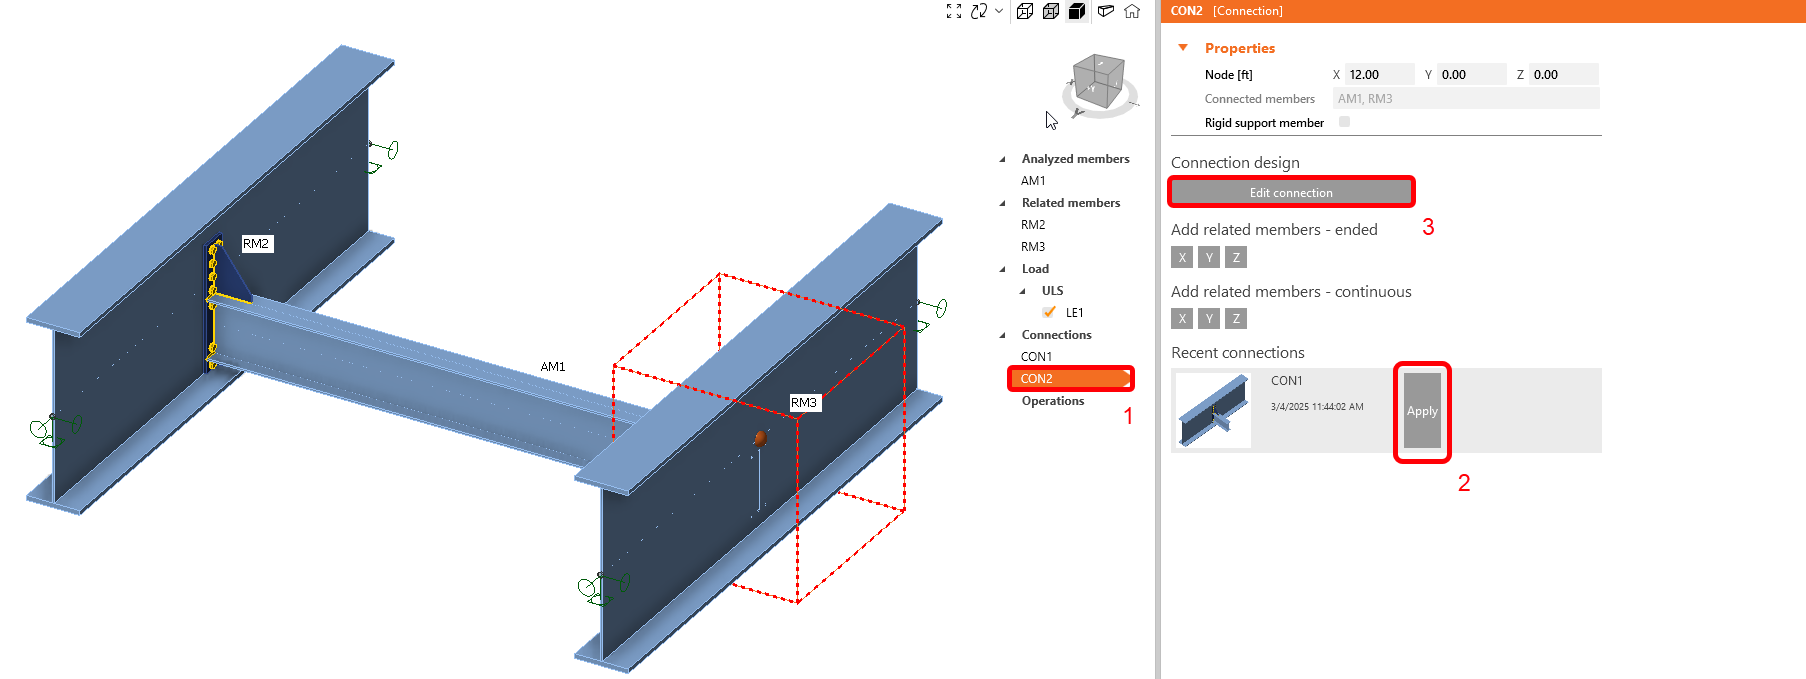Screen dimensions: 1806x679
Task: Click the Analyzed members heading
Action: [1075, 159]
